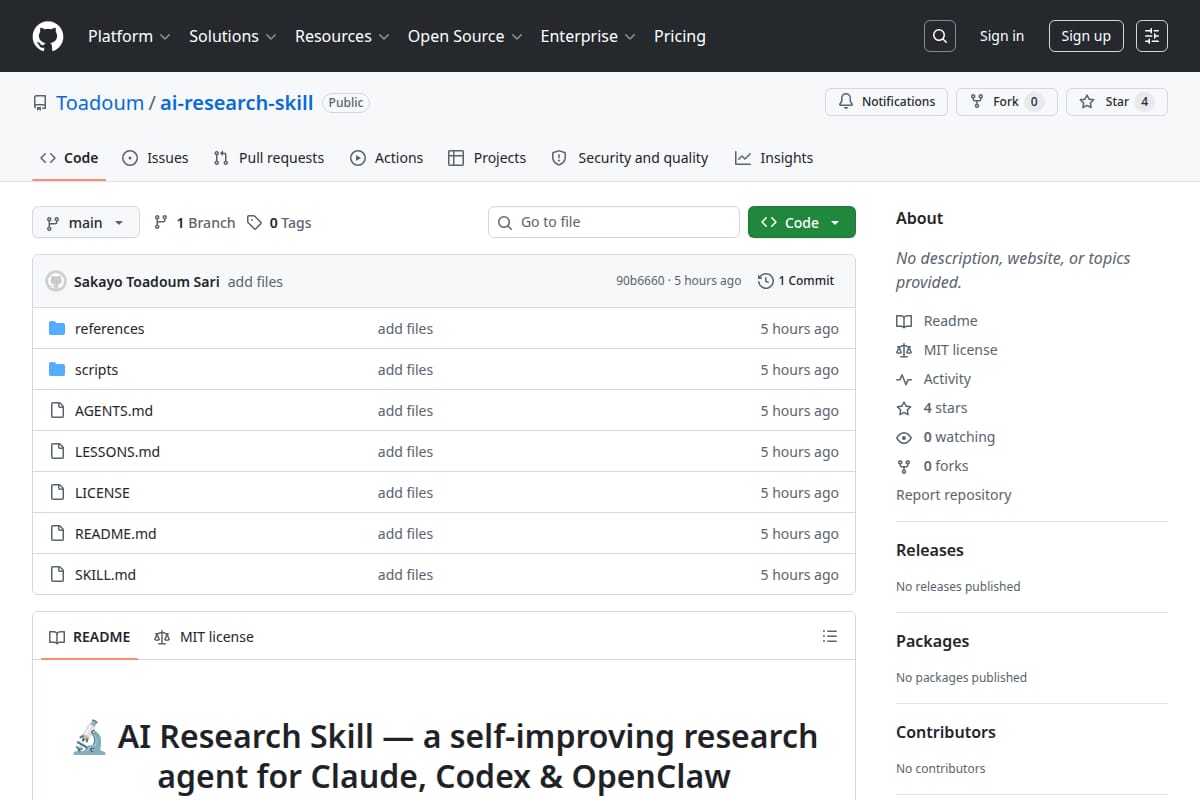Open the README outline list icon
1200x800 pixels.
click(x=829, y=636)
